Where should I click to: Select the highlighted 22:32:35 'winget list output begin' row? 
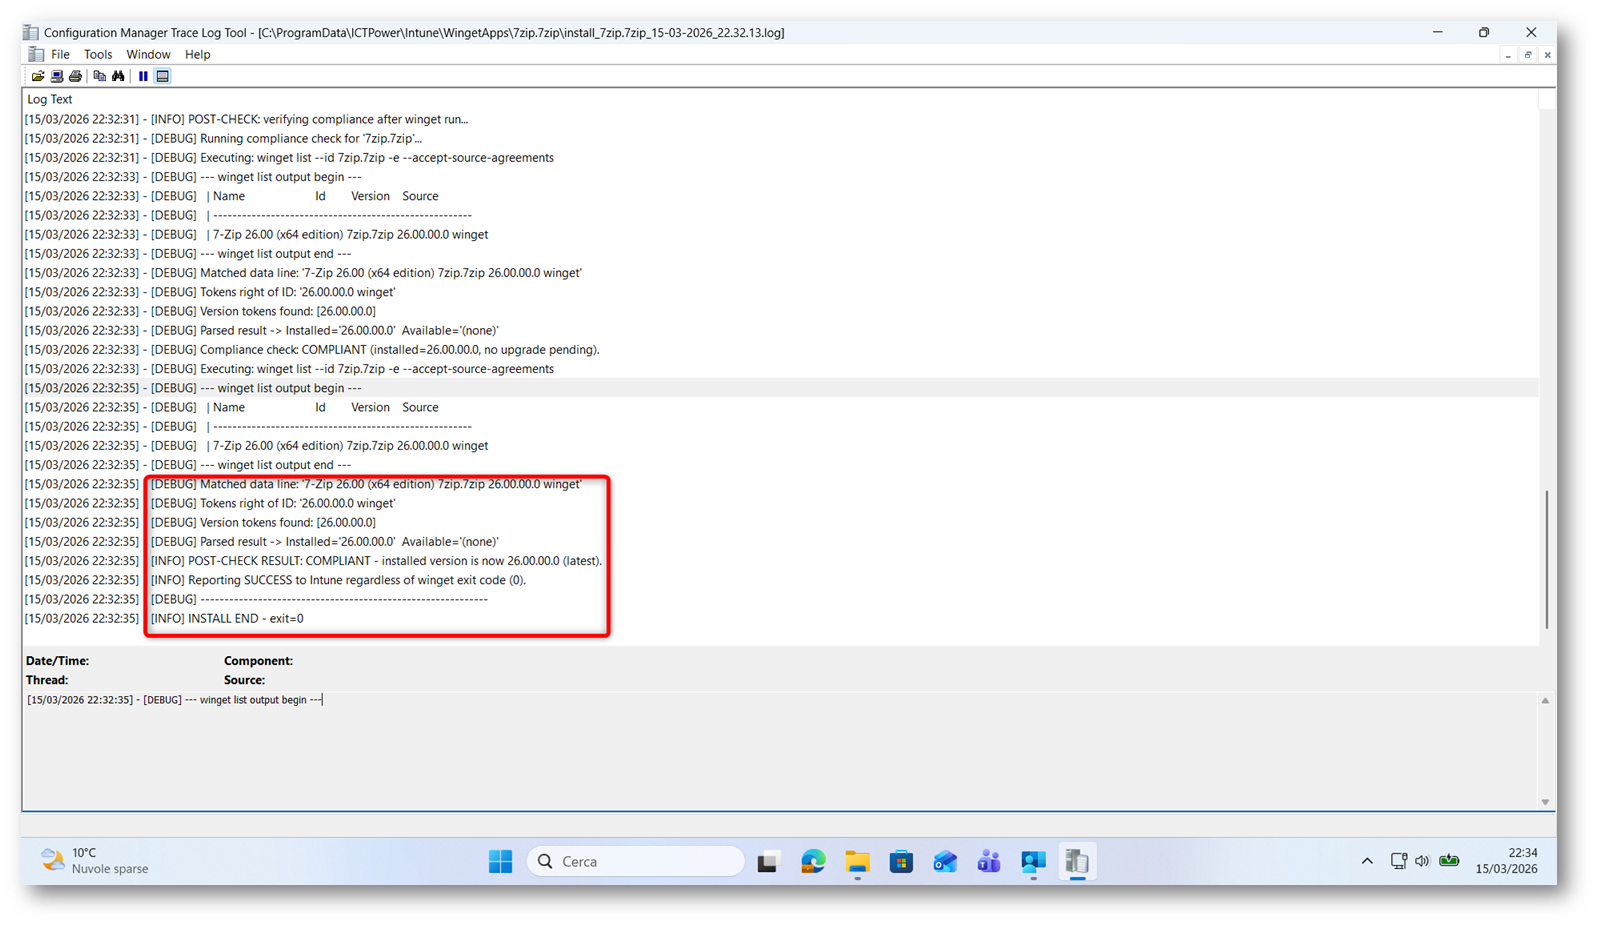(781, 388)
